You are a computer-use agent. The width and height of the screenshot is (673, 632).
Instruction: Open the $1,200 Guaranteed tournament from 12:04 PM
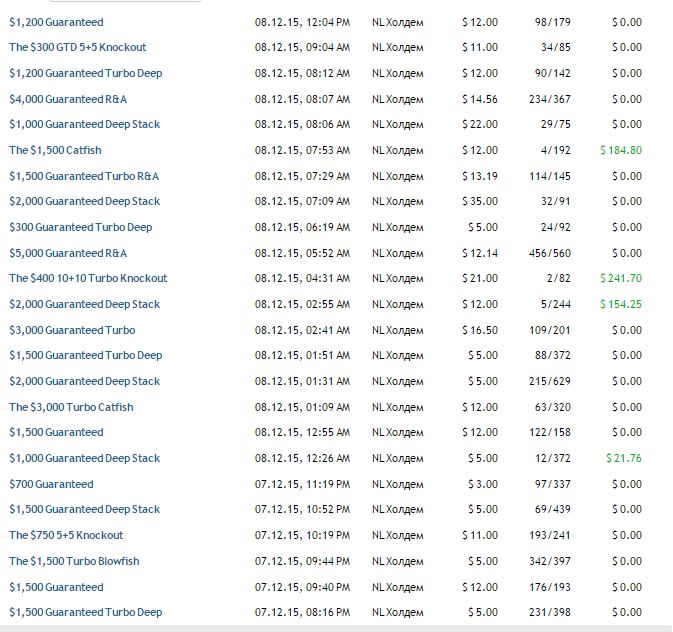pos(56,22)
